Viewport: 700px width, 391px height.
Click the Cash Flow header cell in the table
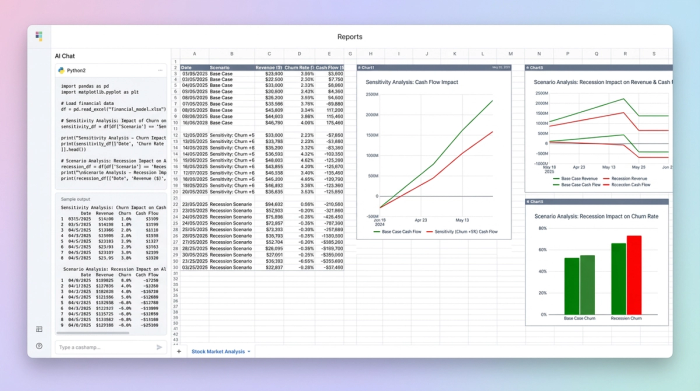pos(329,67)
